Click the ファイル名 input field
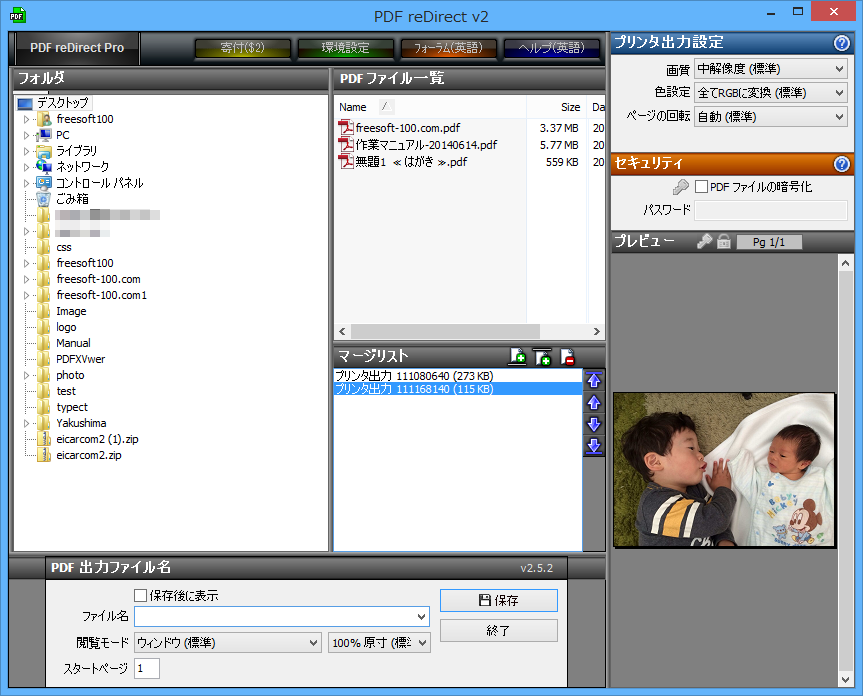The width and height of the screenshot is (863, 696). click(x=281, y=616)
